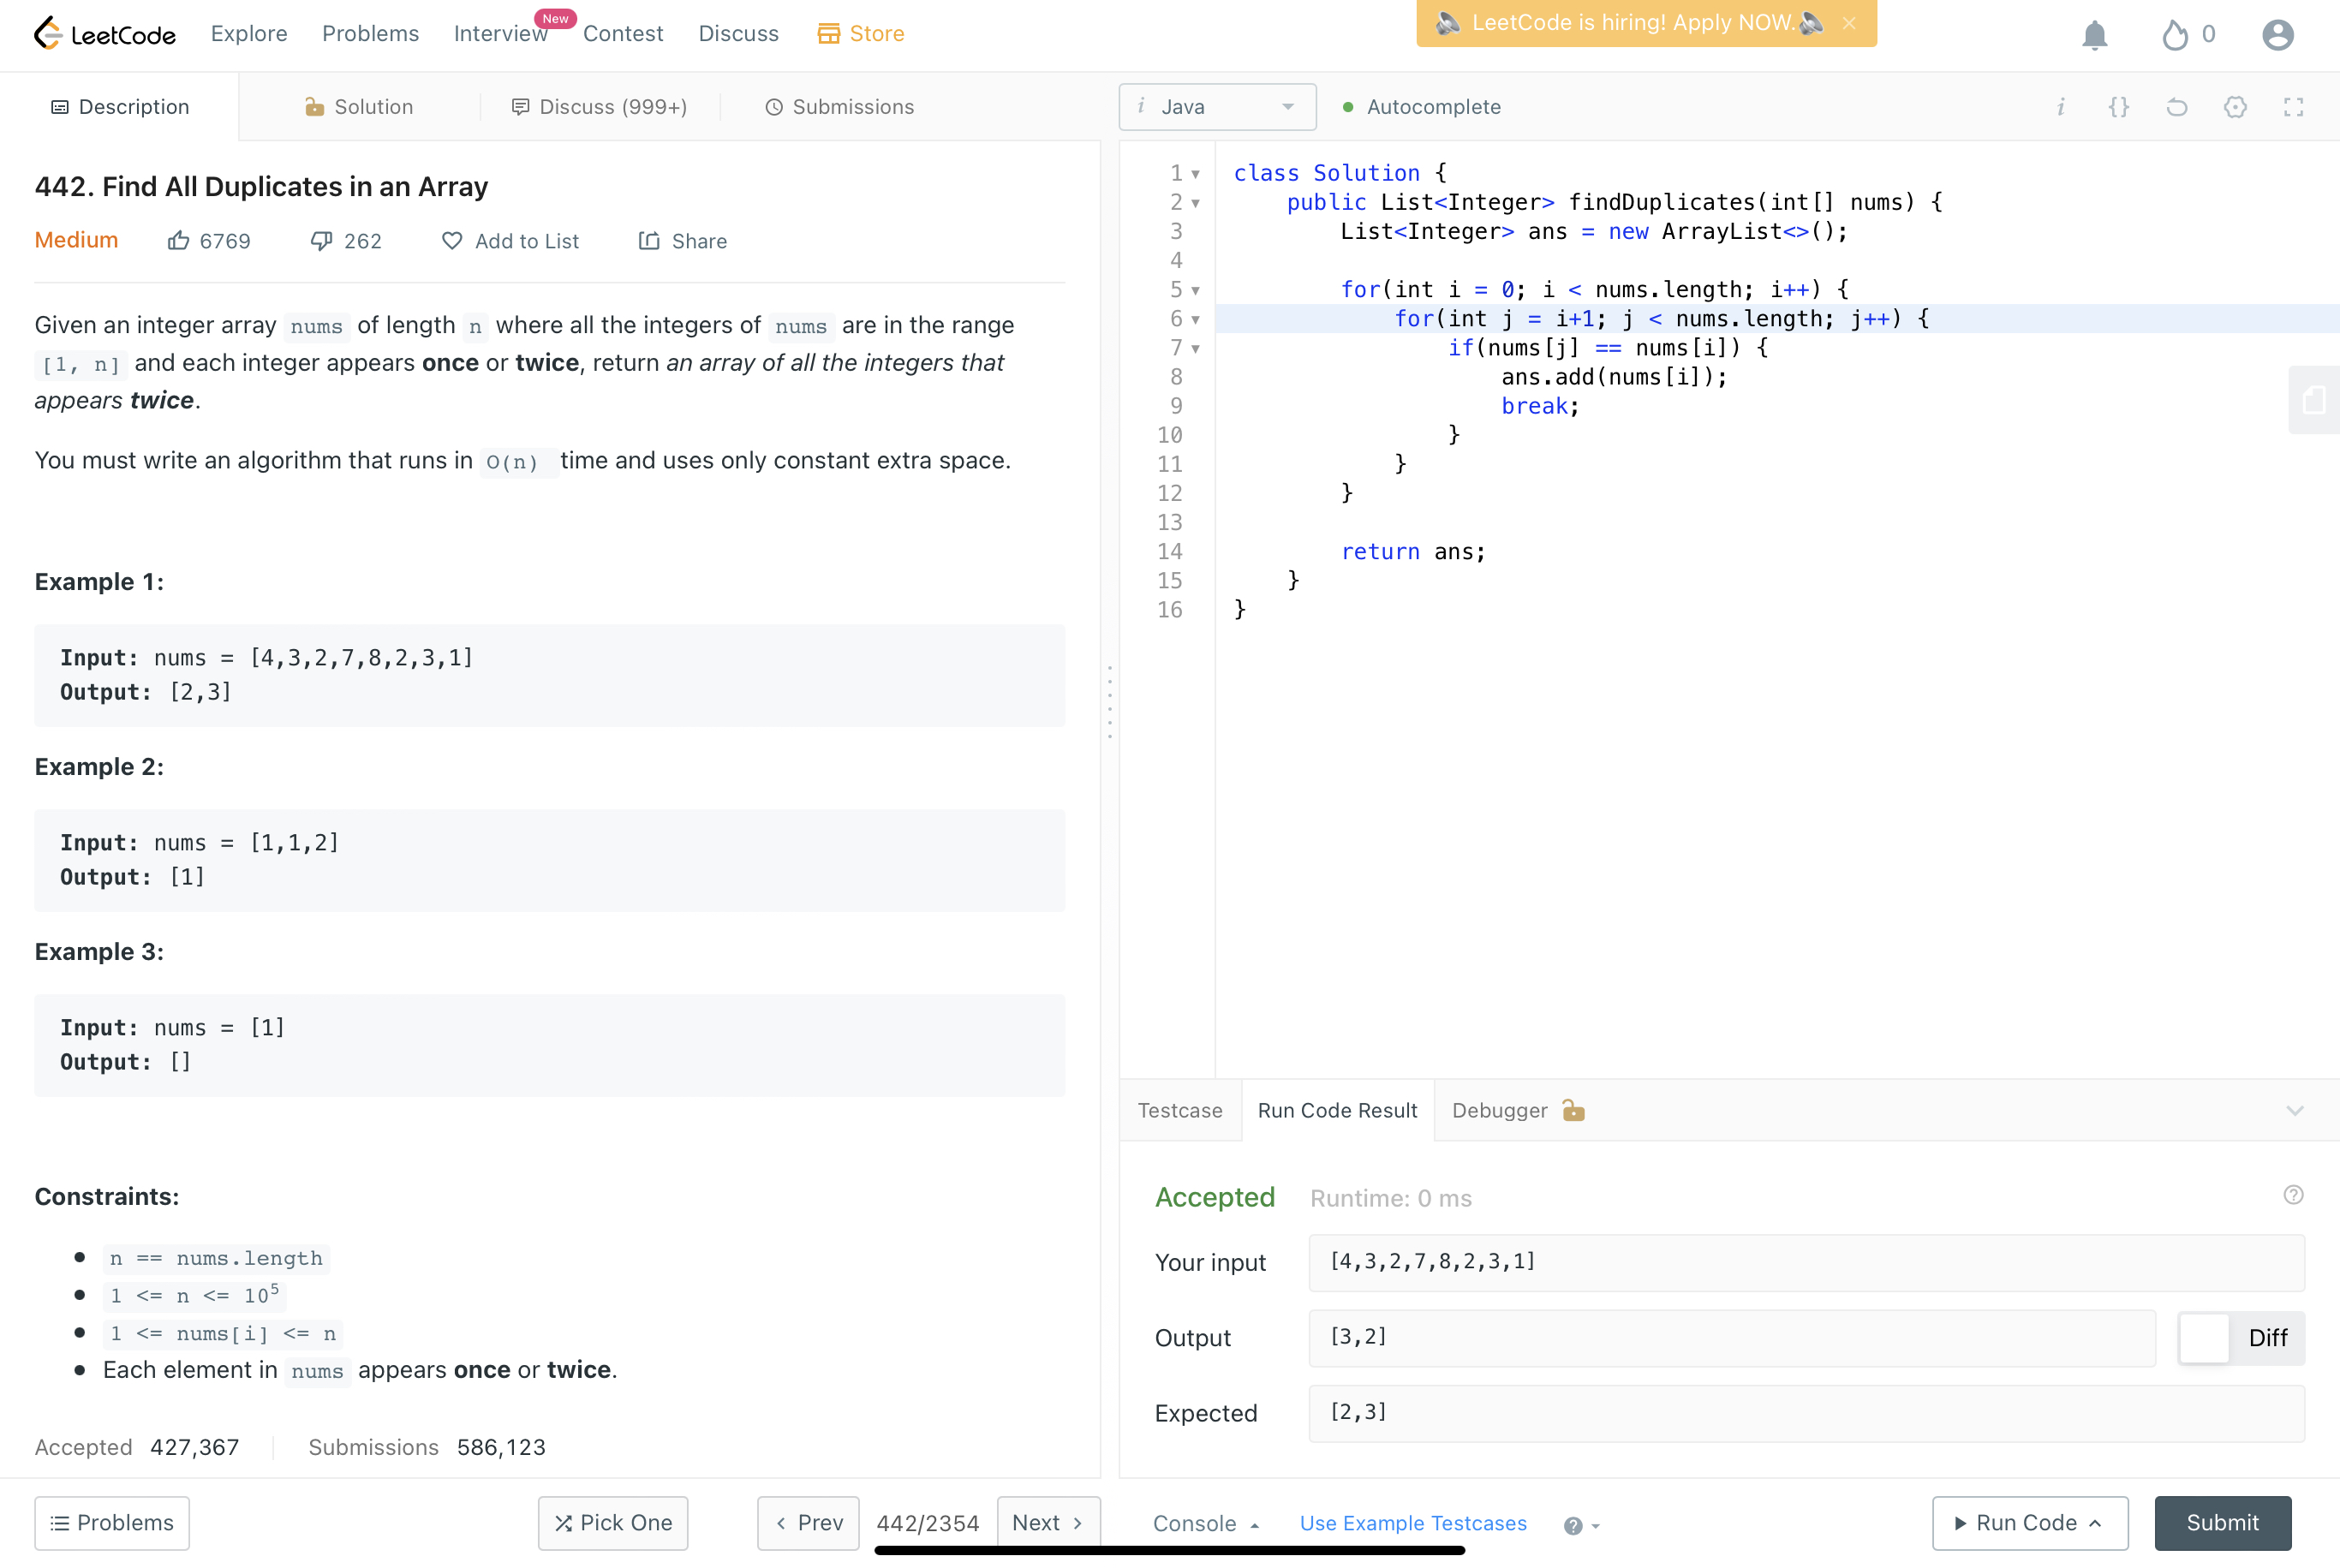
Task: Toggle the Diff switch
Action: click(2204, 1338)
